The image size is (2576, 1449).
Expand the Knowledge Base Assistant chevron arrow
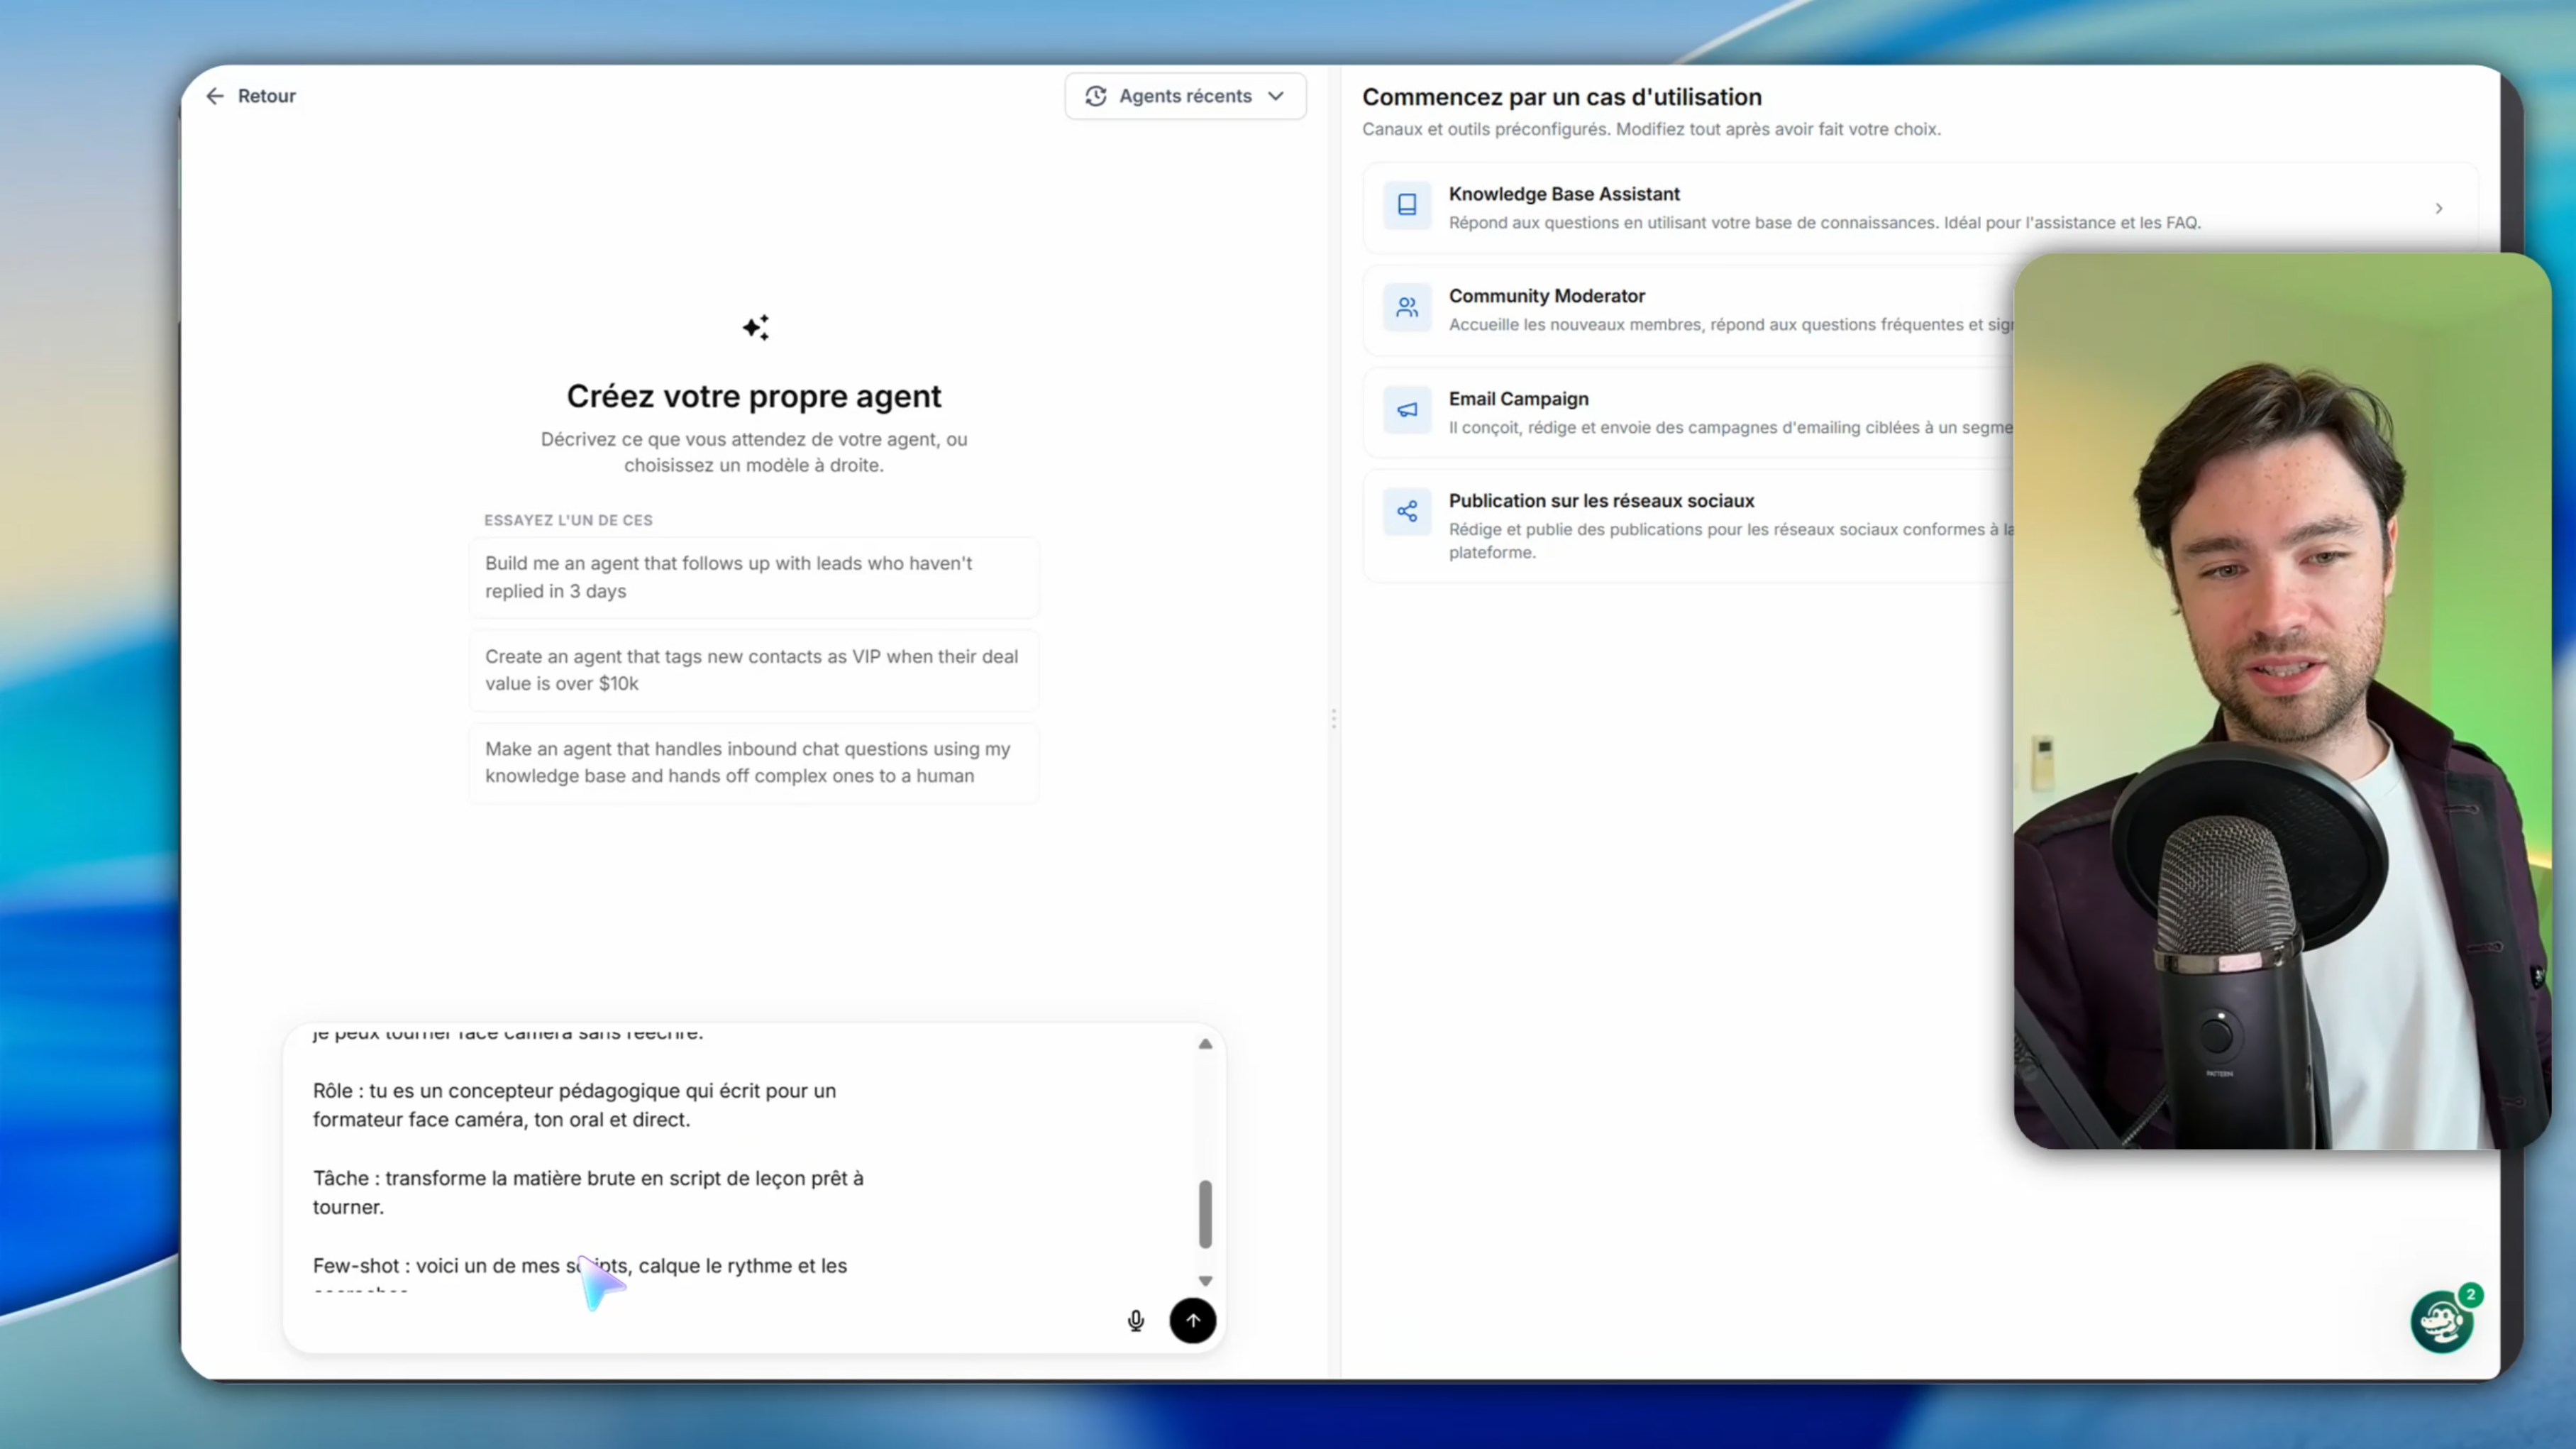pyautogui.click(x=2439, y=208)
